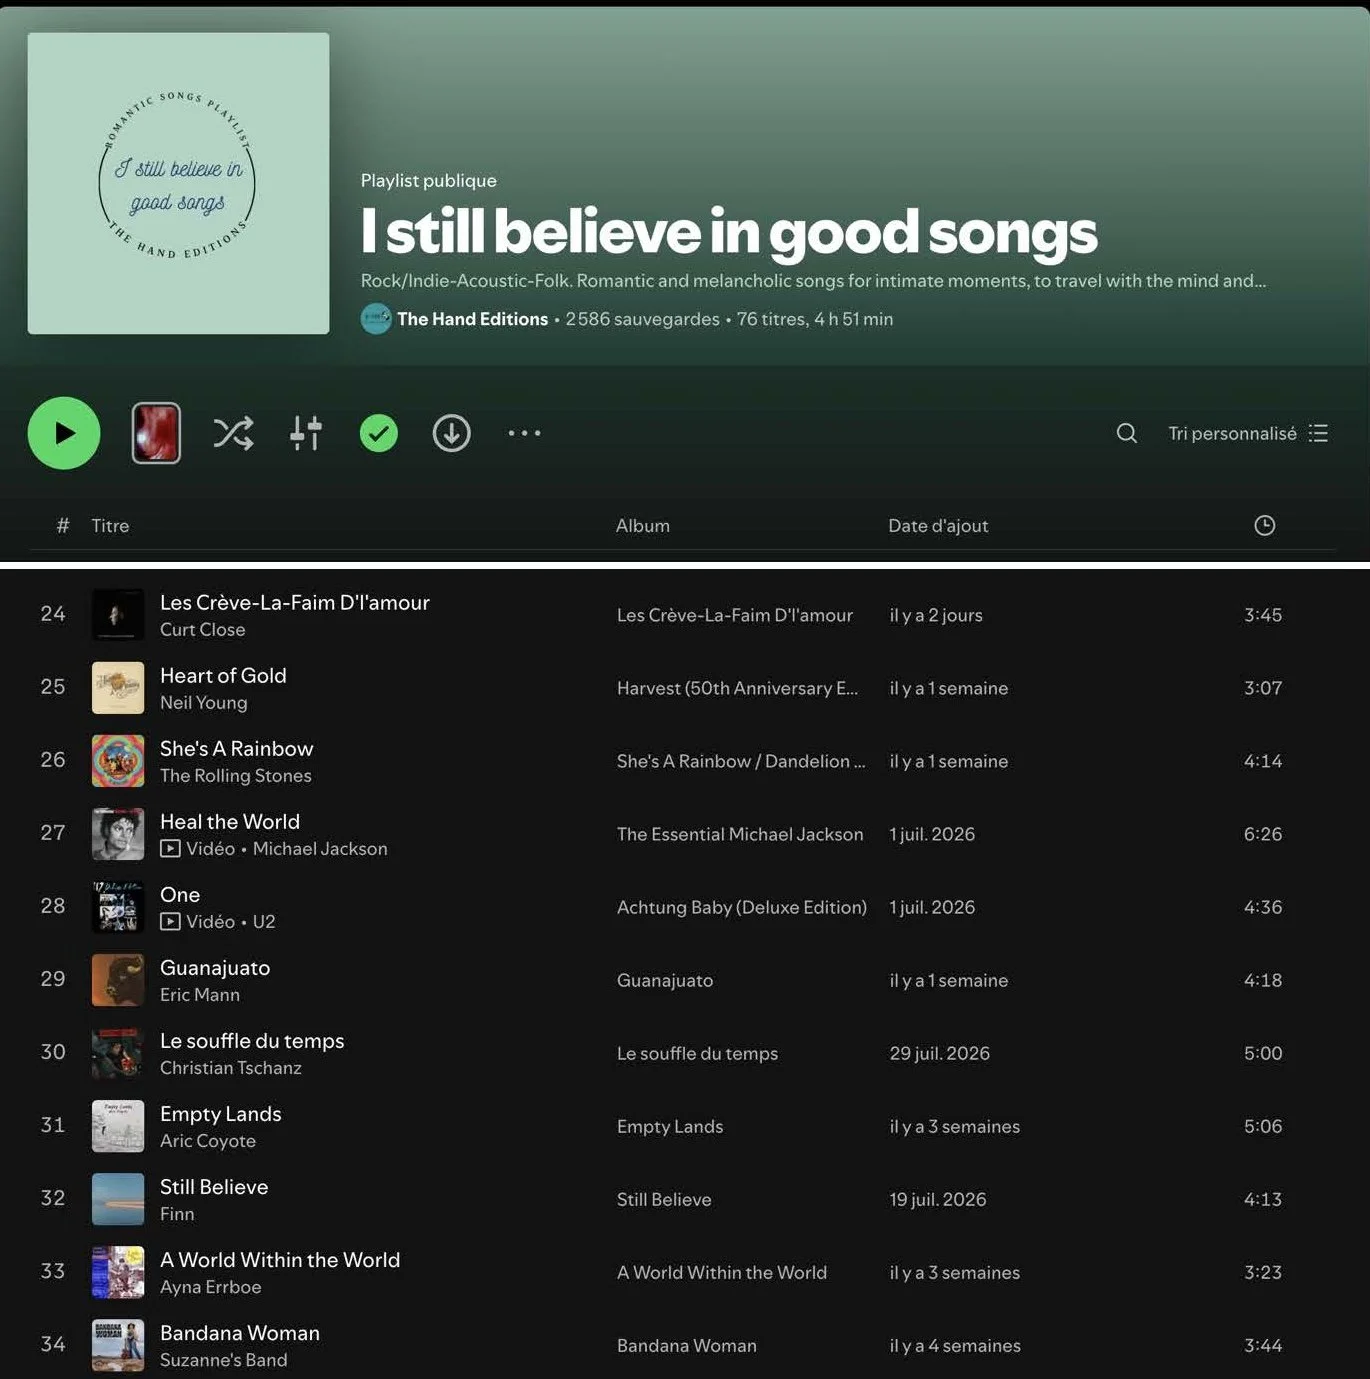Image resolution: width=1370 pixels, height=1379 pixels.
Task: Click the Empty Lands cover thumbnail
Action: pos(118,1126)
